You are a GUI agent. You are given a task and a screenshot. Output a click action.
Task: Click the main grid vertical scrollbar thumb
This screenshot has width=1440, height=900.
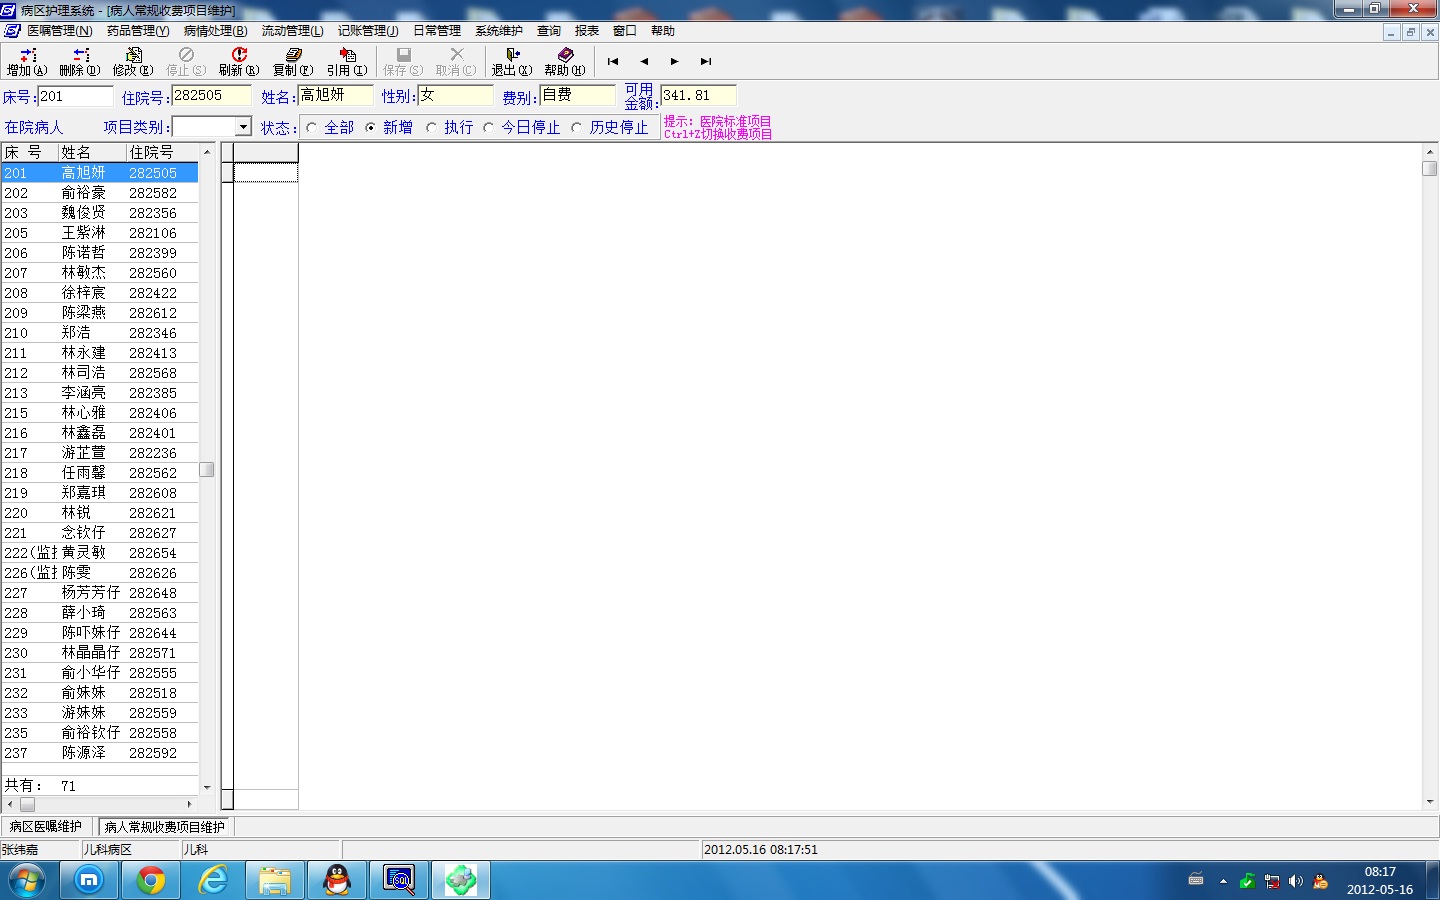(1429, 168)
